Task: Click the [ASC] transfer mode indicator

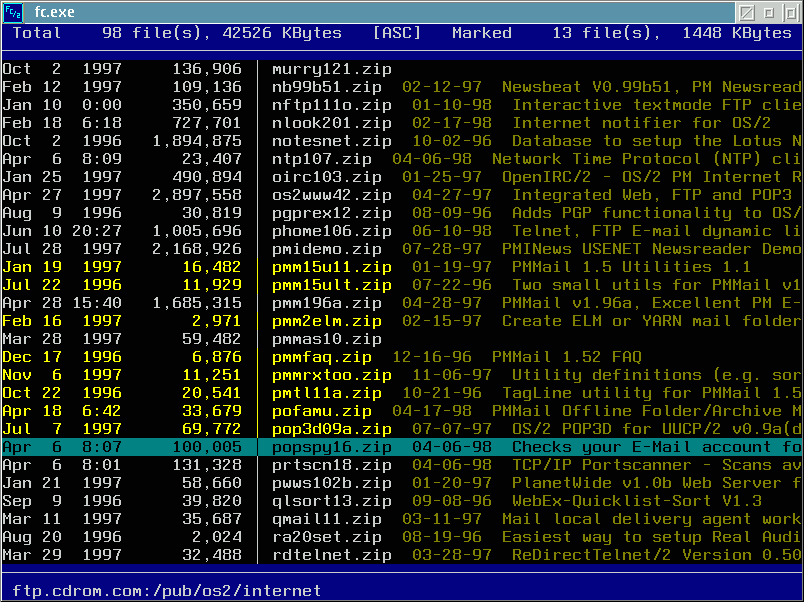Action: [x=397, y=33]
